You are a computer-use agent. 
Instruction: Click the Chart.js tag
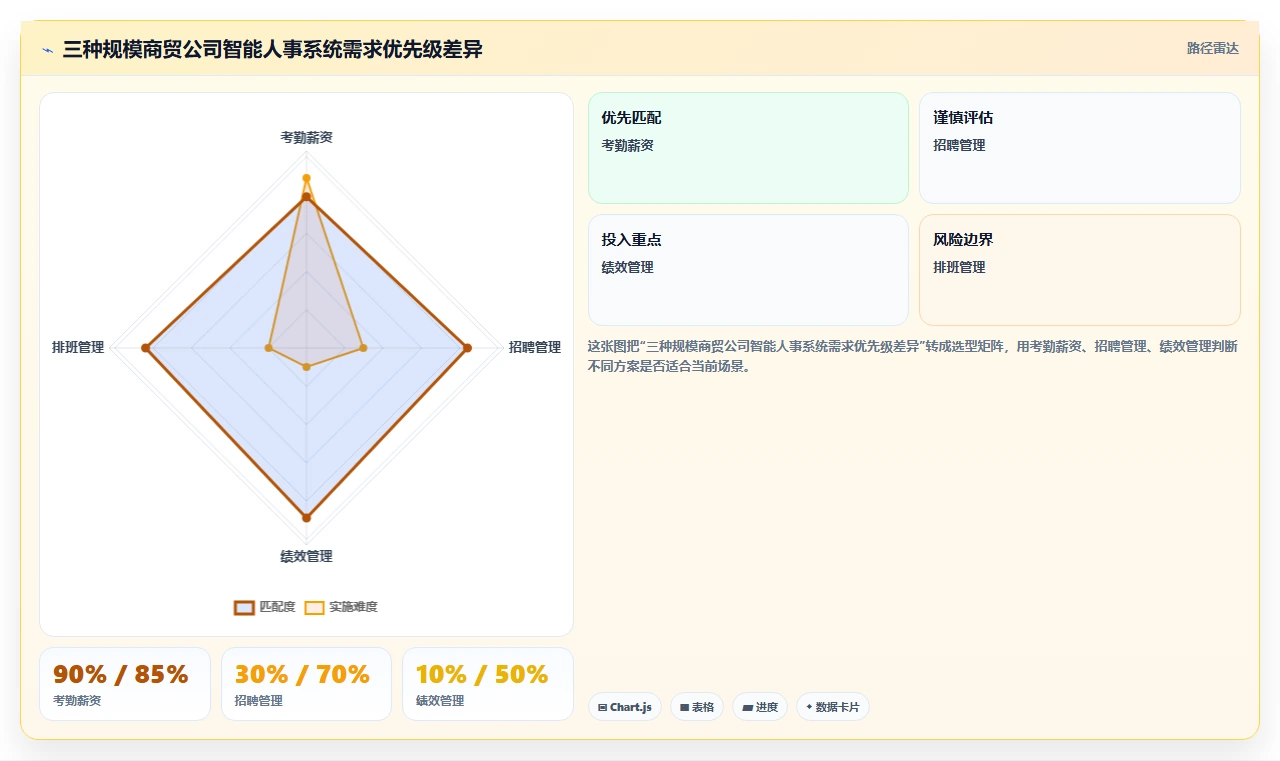click(x=624, y=707)
